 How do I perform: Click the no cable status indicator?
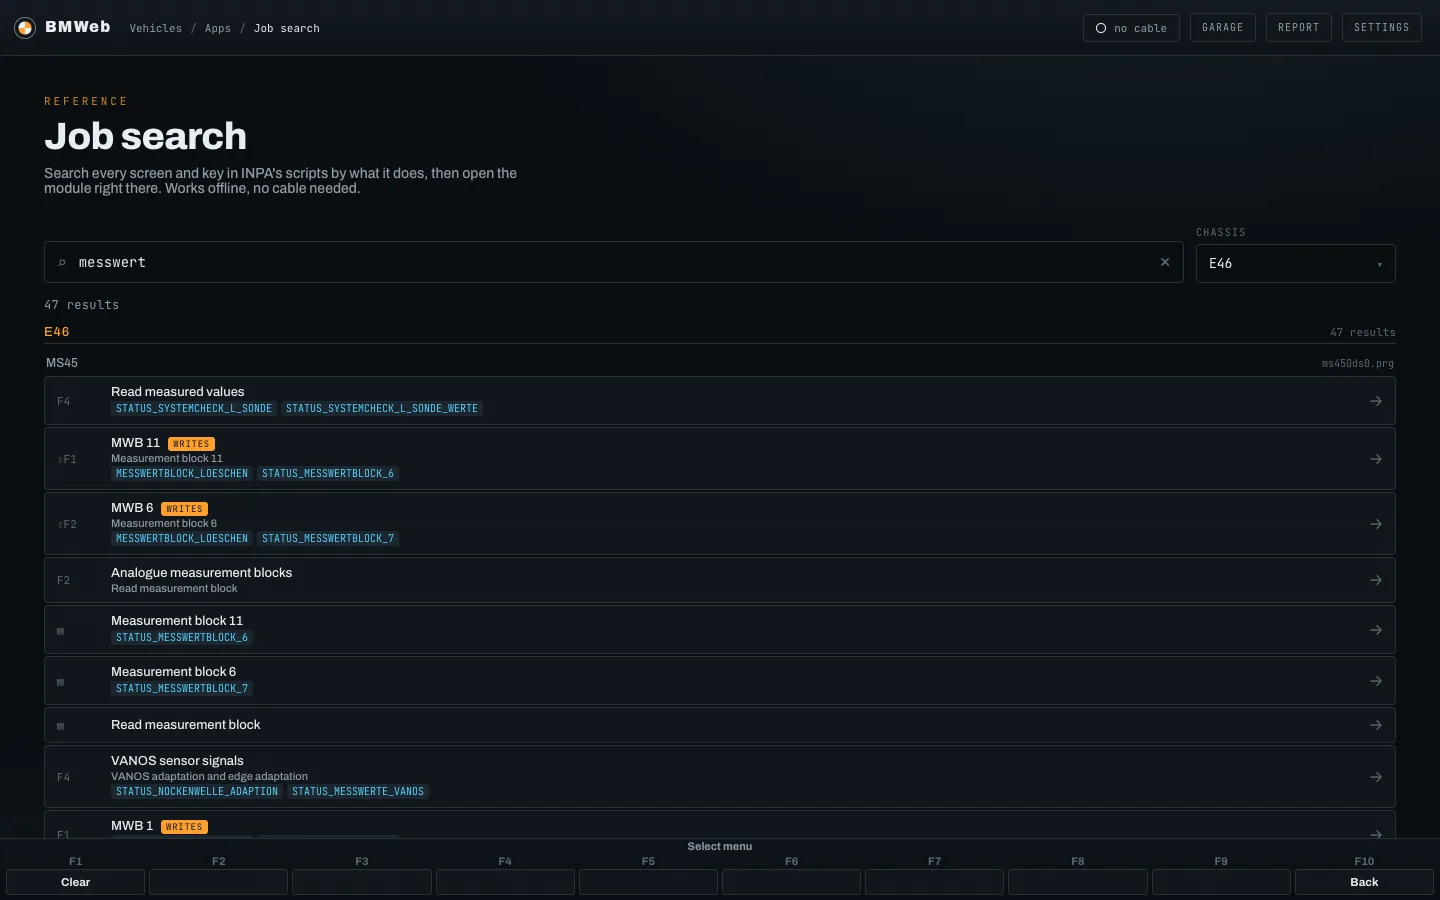(1131, 28)
